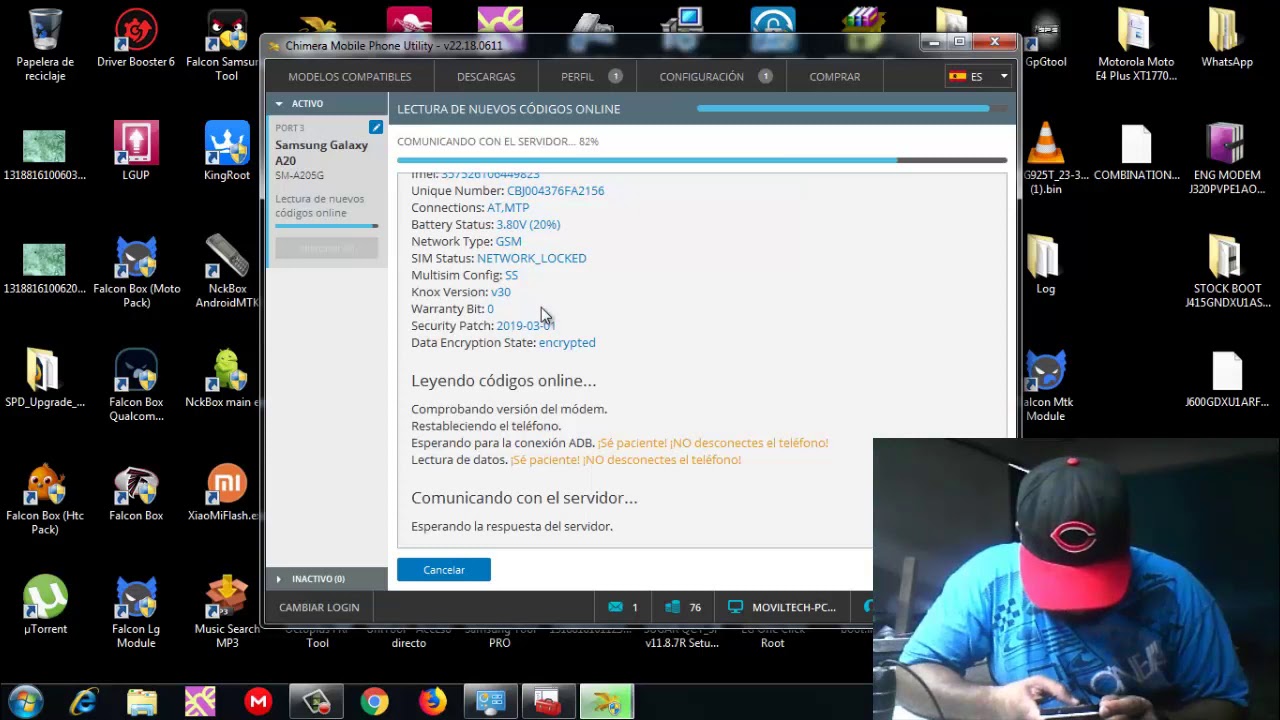This screenshot has height=720, width=1280.
Task: Click the Esperando la respuesta del servidor line
Action: 512,526
